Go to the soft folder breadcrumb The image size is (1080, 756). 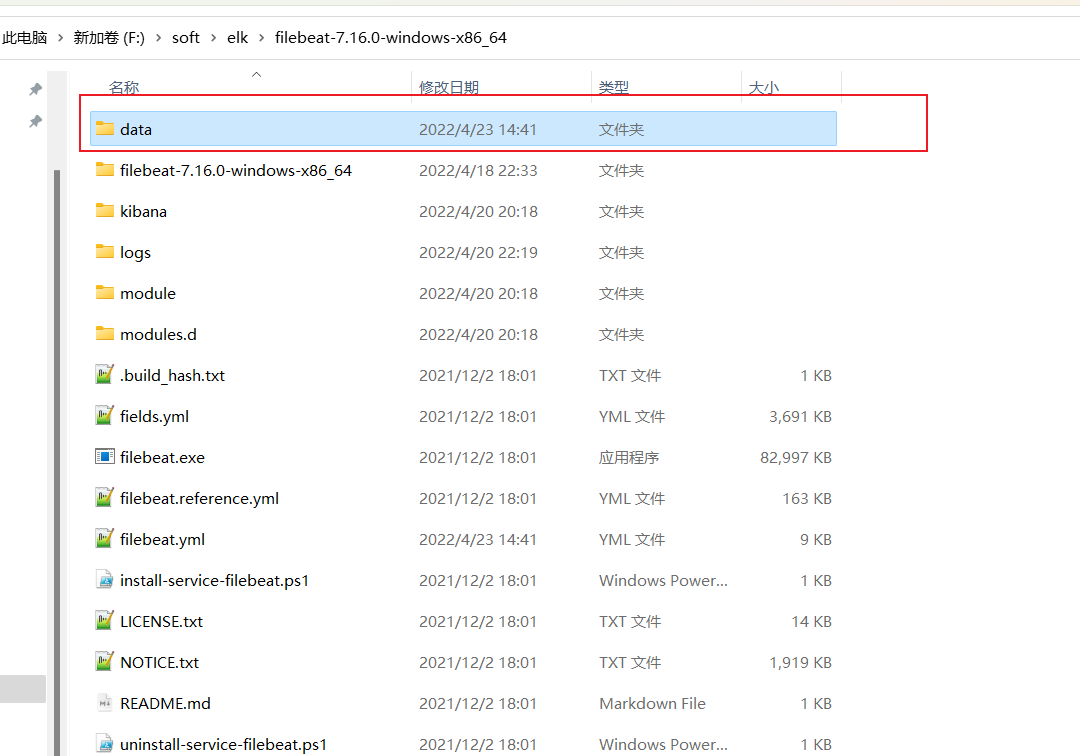click(x=186, y=38)
